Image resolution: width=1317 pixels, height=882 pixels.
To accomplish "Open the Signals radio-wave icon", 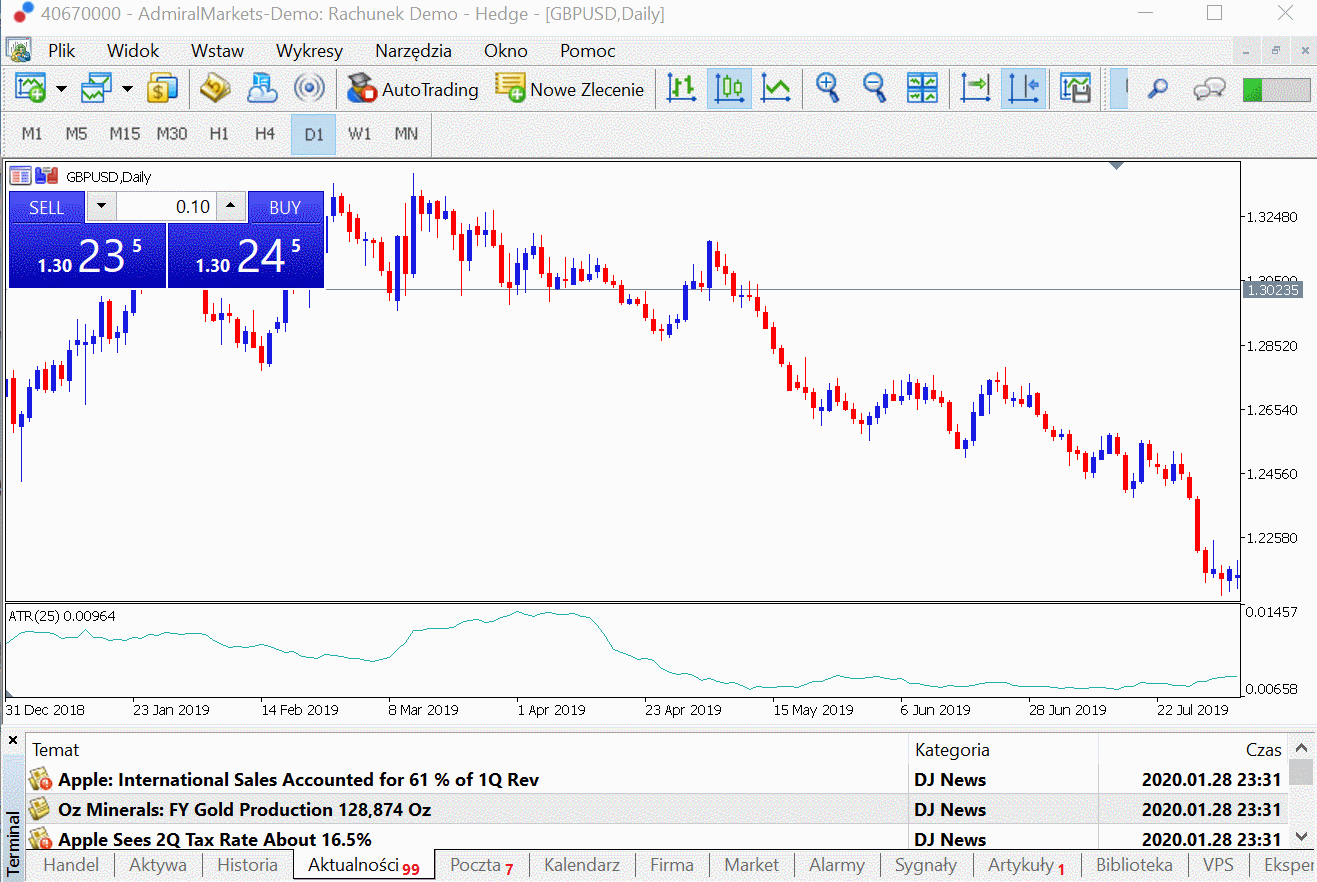I will (309, 89).
